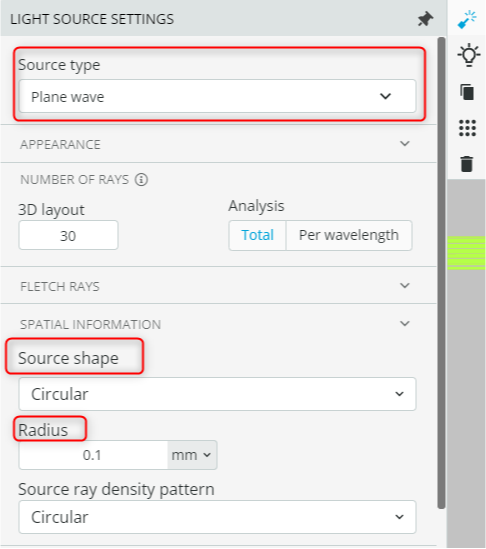Pin the Light Source Settings panel
Screen dimensions: 486x549
[x=425, y=19]
